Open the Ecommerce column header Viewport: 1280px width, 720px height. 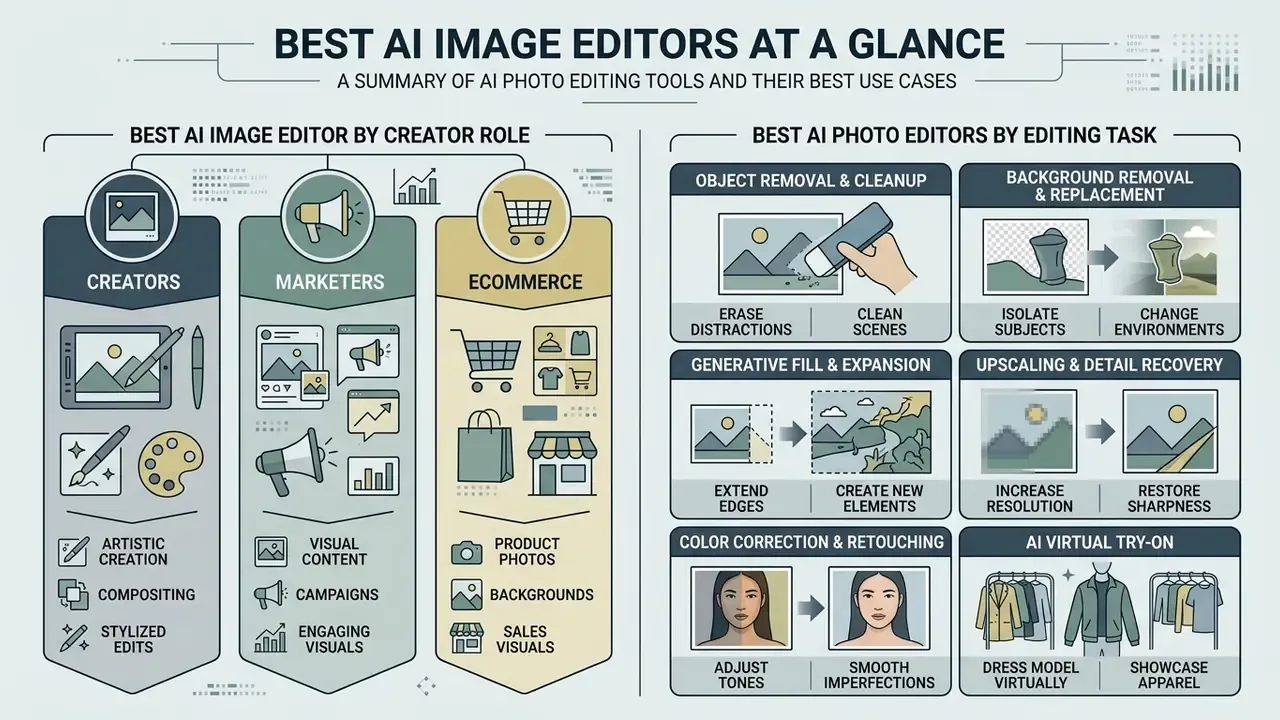(523, 283)
